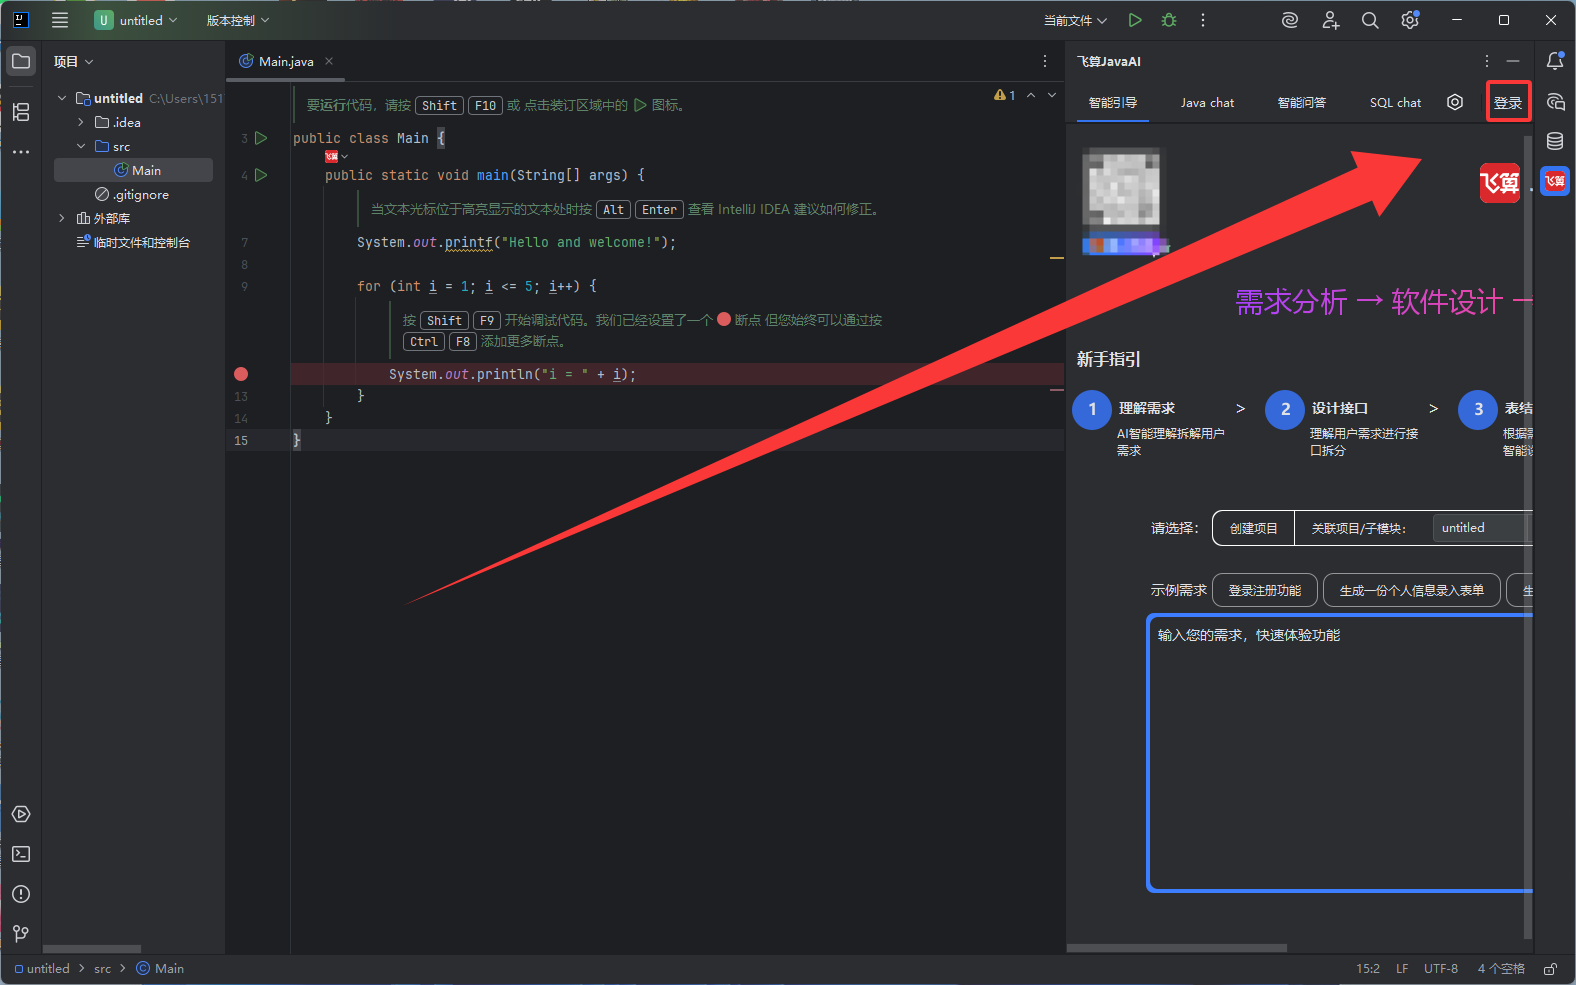Switch to the 智能问答 tab
This screenshot has width=1576, height=985.
1302,102
